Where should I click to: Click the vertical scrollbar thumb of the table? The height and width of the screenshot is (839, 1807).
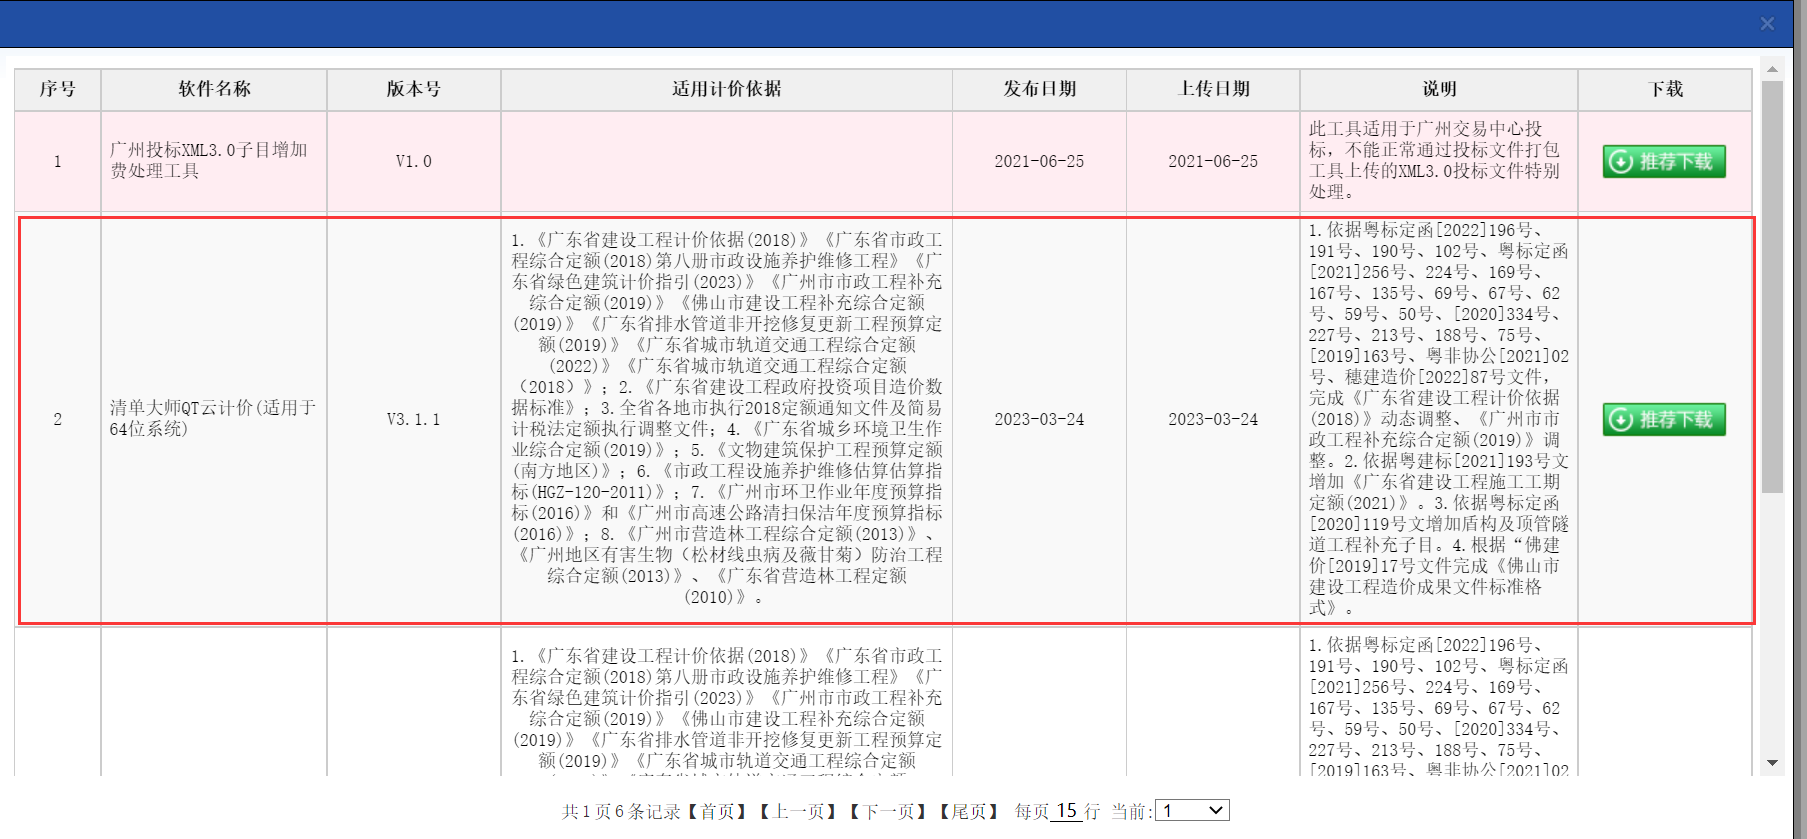(1772, 287)
